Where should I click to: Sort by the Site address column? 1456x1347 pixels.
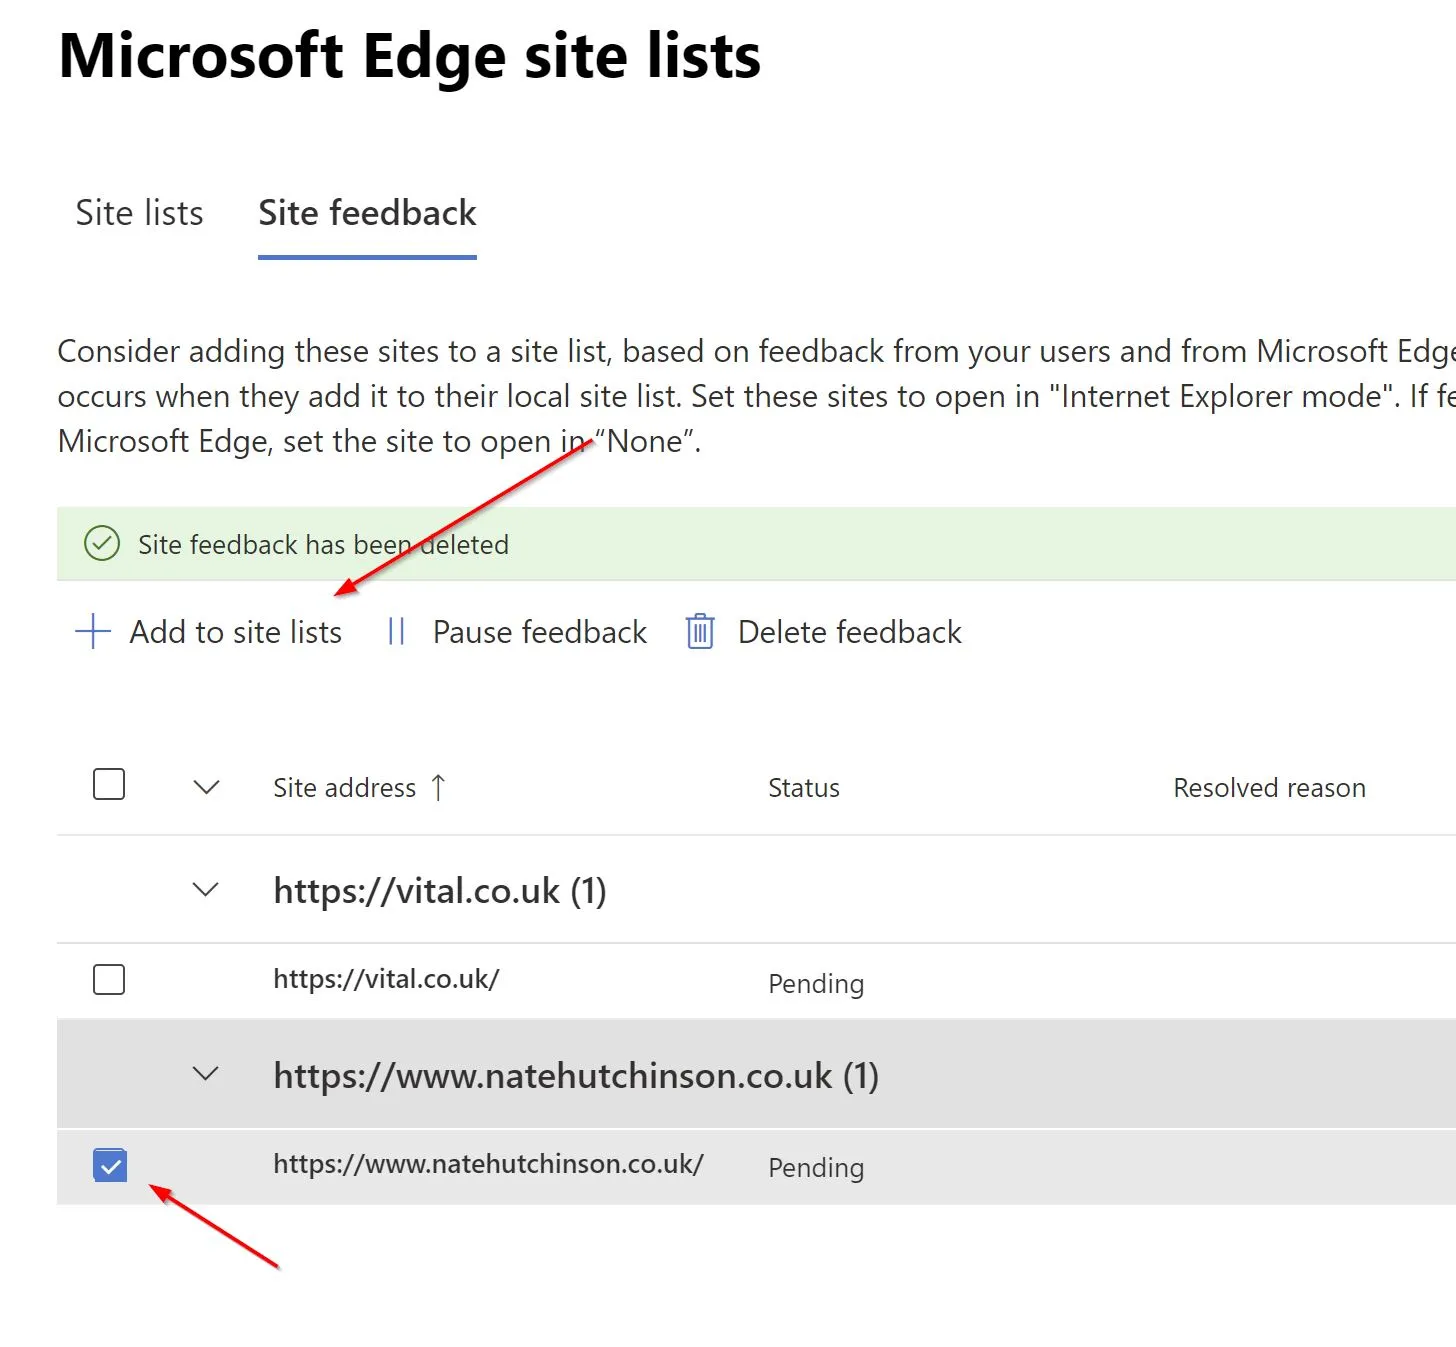click(344, 788)
